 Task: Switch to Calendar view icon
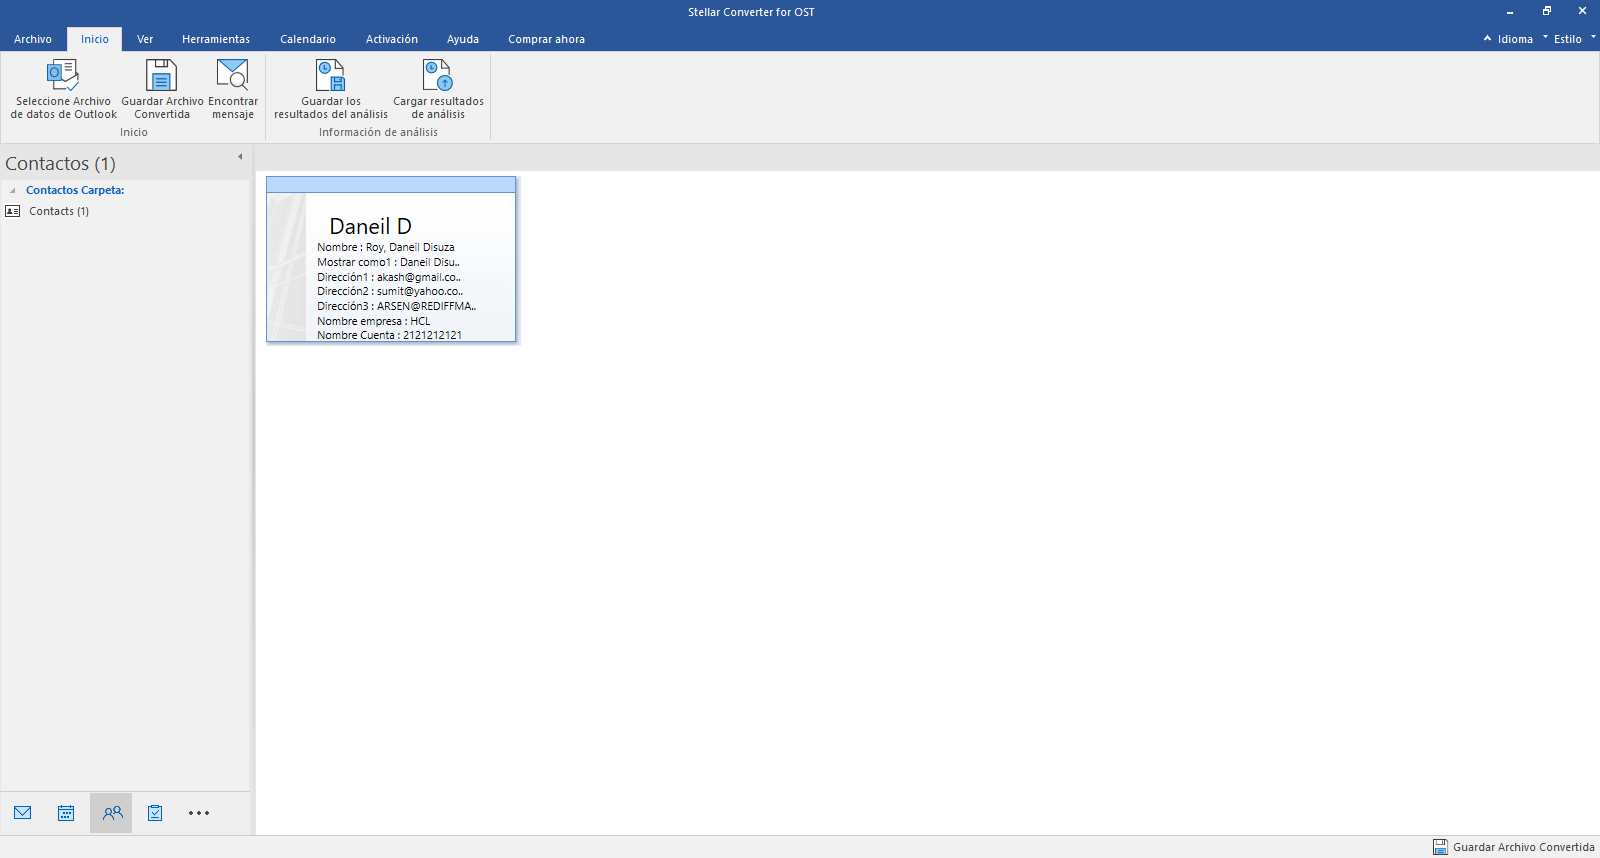tap(66, 813)
